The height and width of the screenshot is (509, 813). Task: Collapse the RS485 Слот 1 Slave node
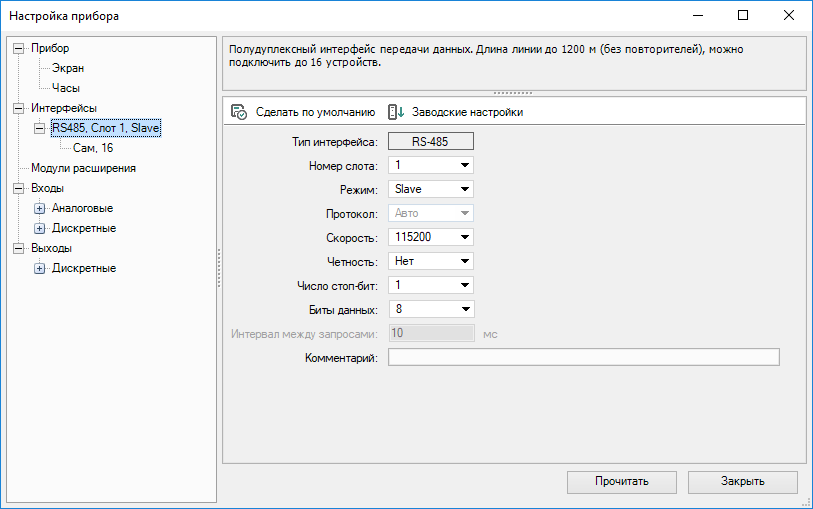click(40, 128)
